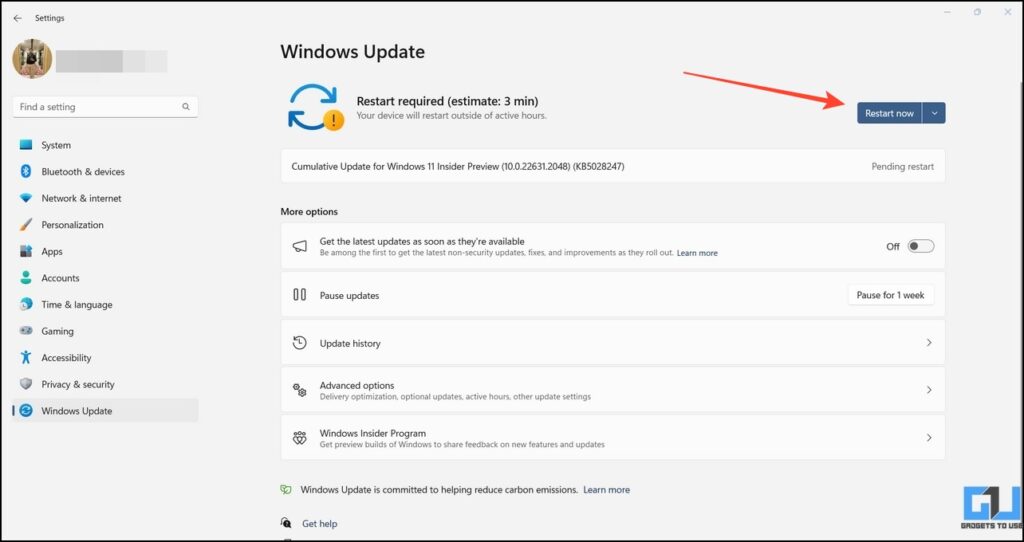Click the Find a setting search box

(105, 107)
